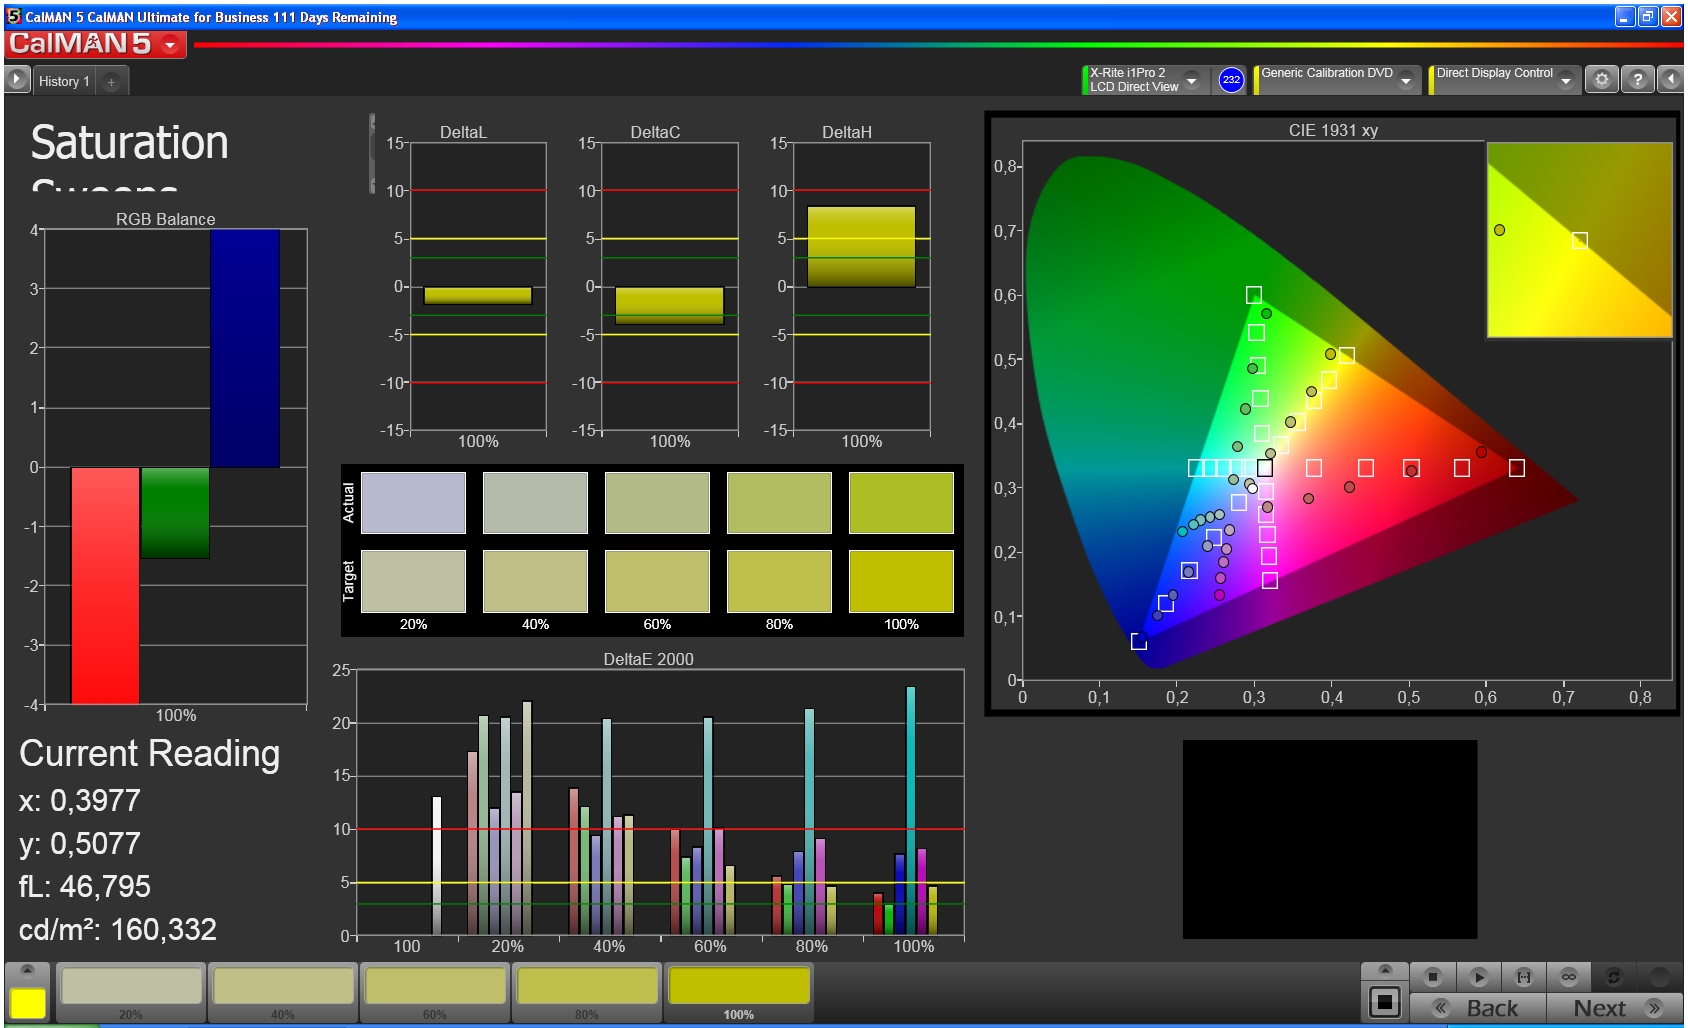Image resolution: width=1688 pixels, height=1028 pixels.
Task: Click the yellow color selector square
Action: tap(27, 1003)
